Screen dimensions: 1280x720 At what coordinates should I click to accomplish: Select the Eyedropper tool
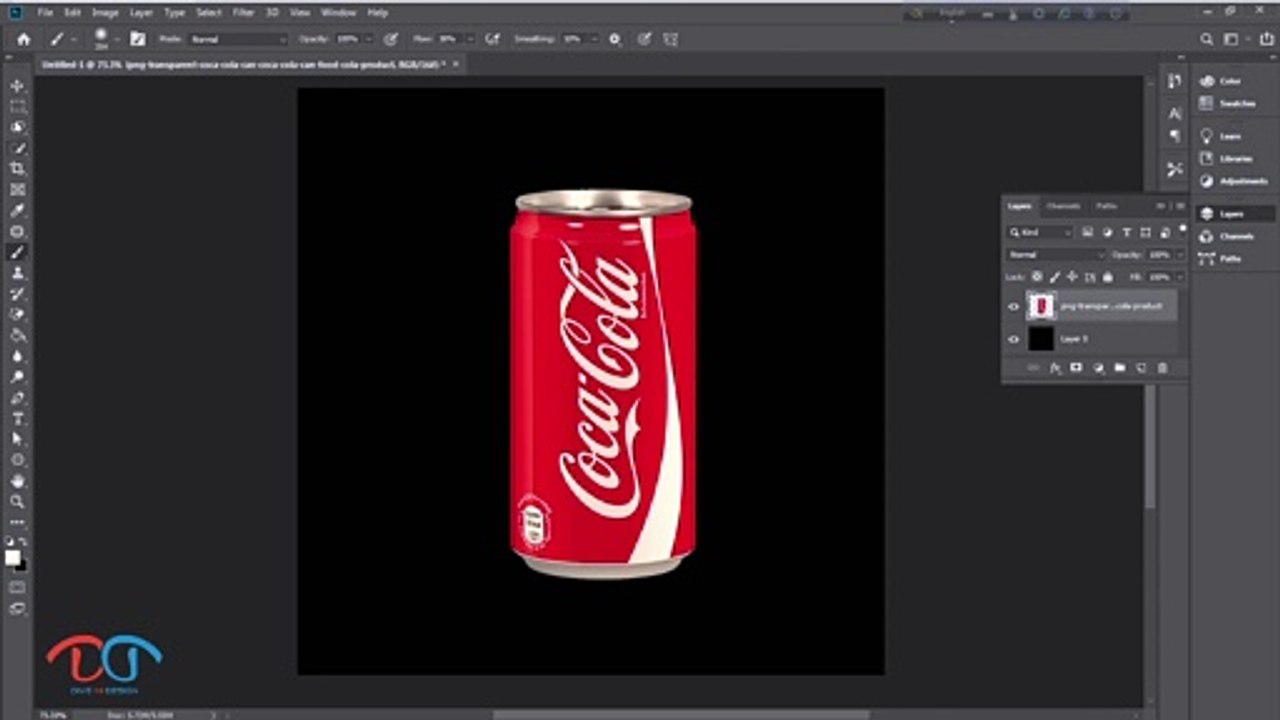pos(18,211)
